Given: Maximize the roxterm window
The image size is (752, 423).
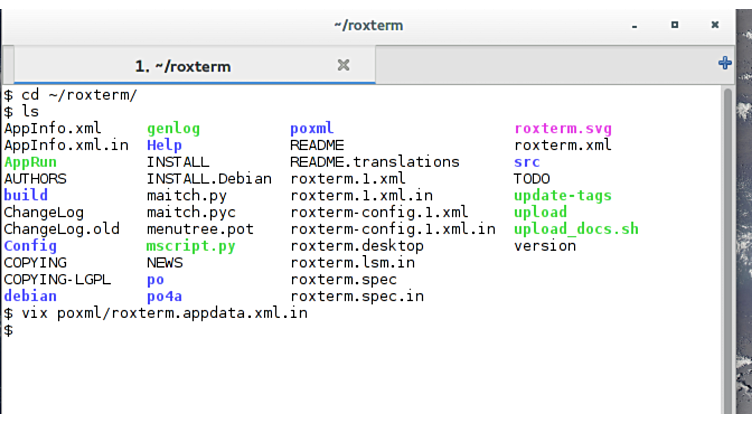Looking at the screenshot, I should point(675,24).
